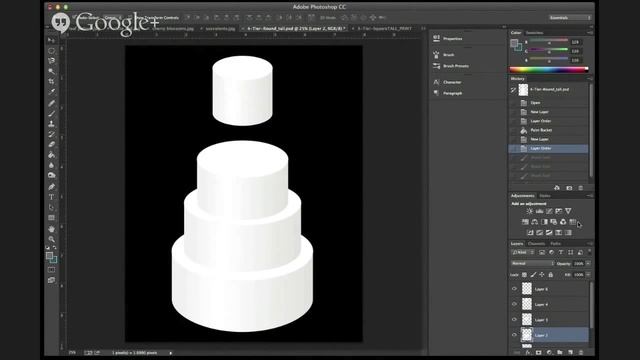Open the Opacity slider arrow
640x360 pixels.
pos(588,264)
